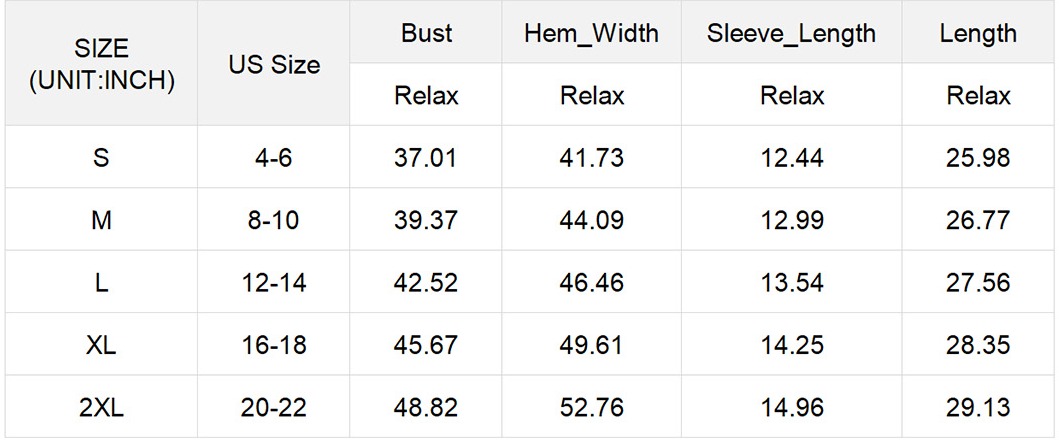
Task: Select the Length column header
Action: 978,33
